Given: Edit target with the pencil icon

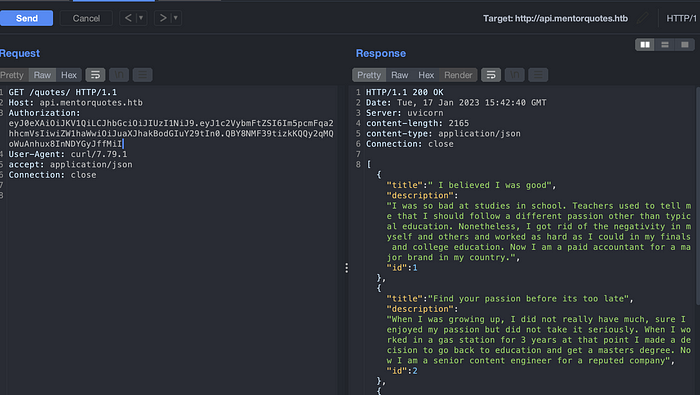Looking at the screenshot, I should [643, 18].
